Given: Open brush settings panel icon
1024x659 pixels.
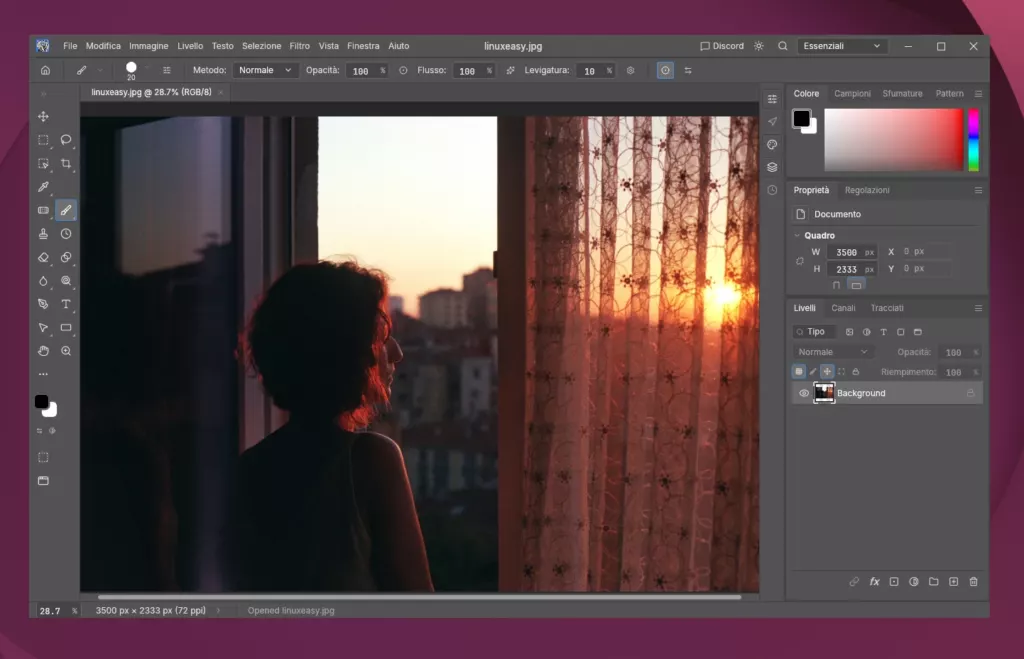Looking at the screenshot, I should coord(167,71).
